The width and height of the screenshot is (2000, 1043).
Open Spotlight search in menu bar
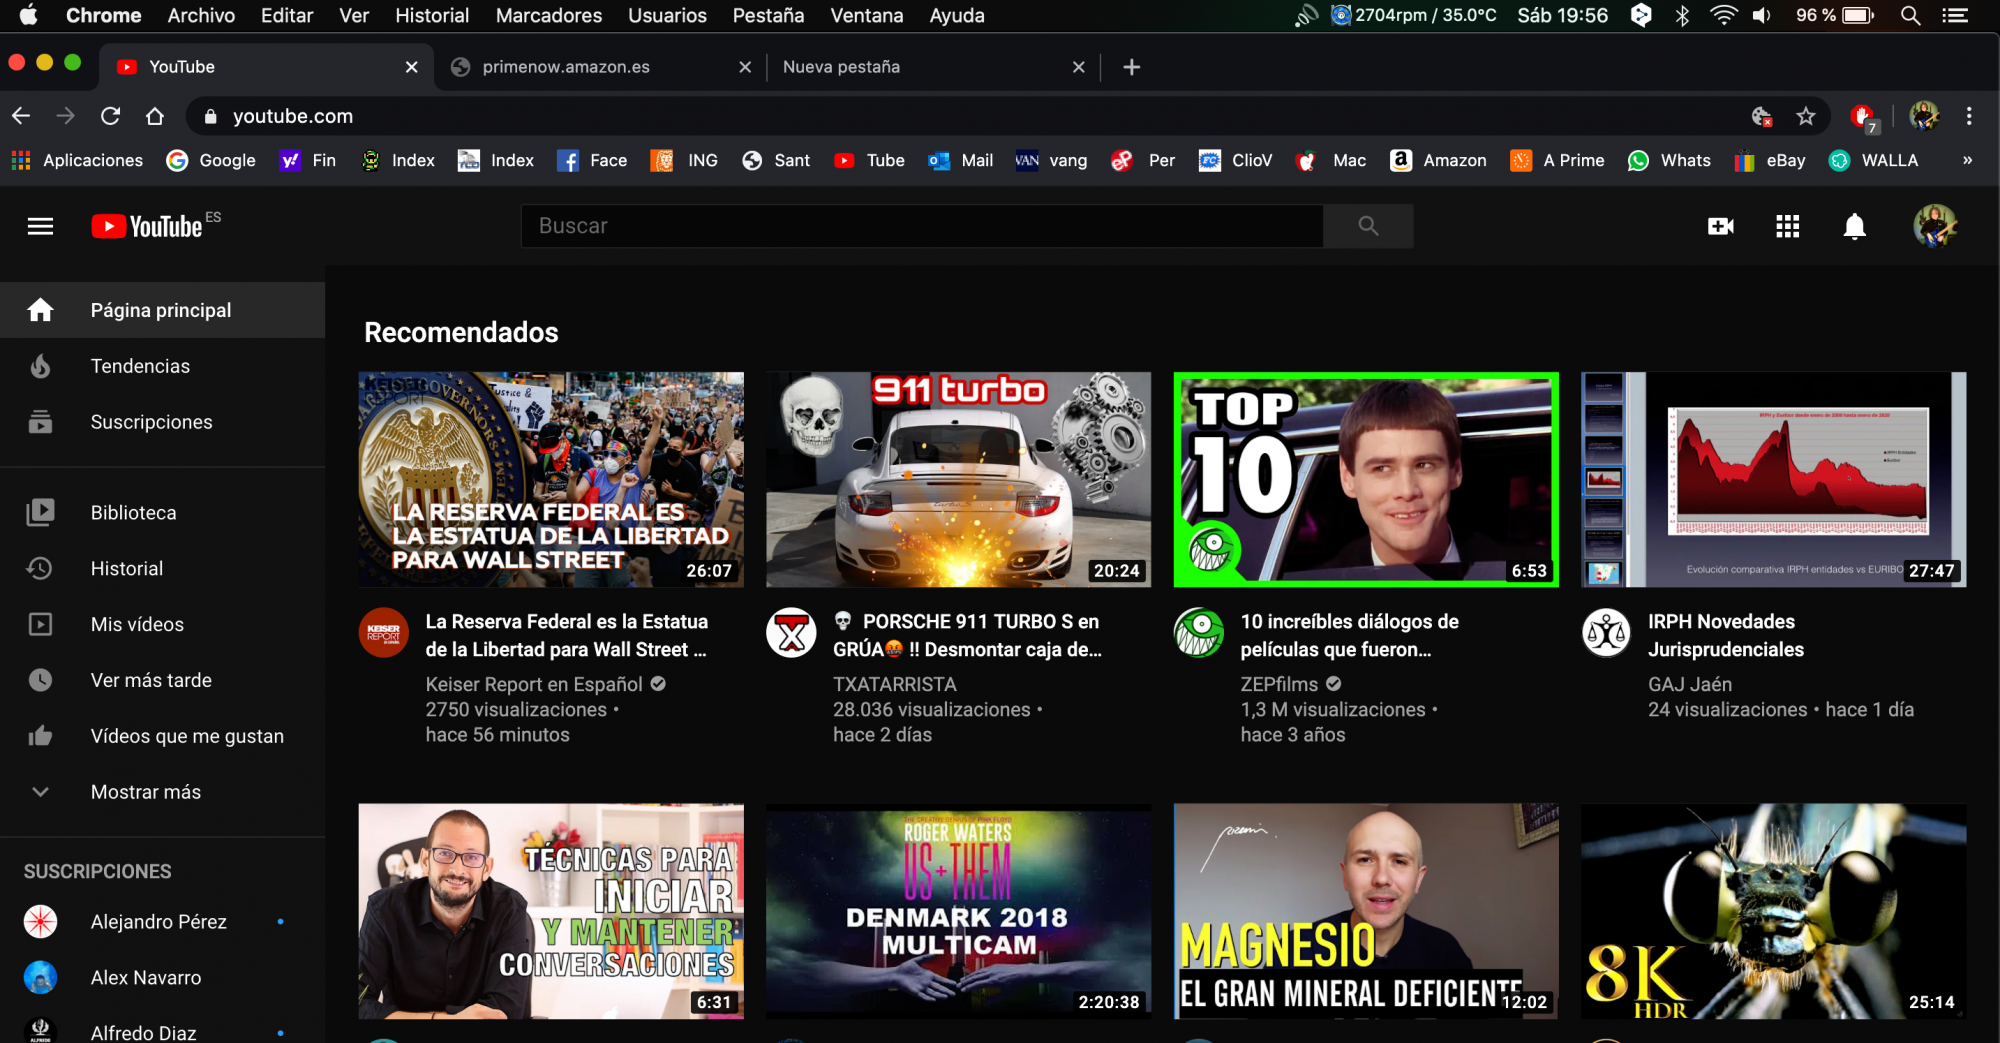click(x=1910, y=15)
